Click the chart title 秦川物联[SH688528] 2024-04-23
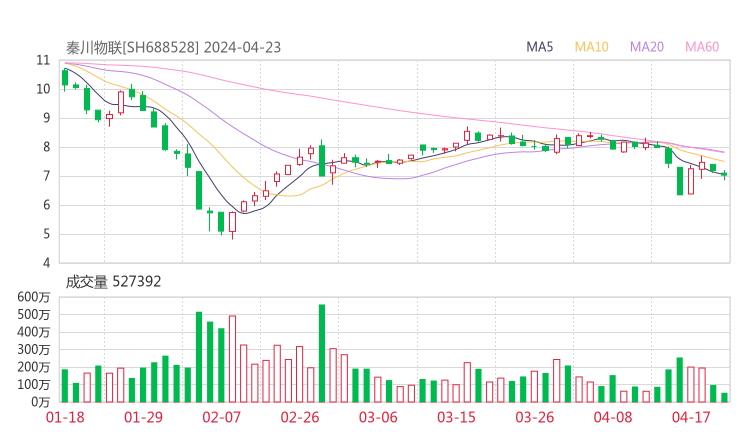This screenshot has width=740, height=440. tap(173, 47)
